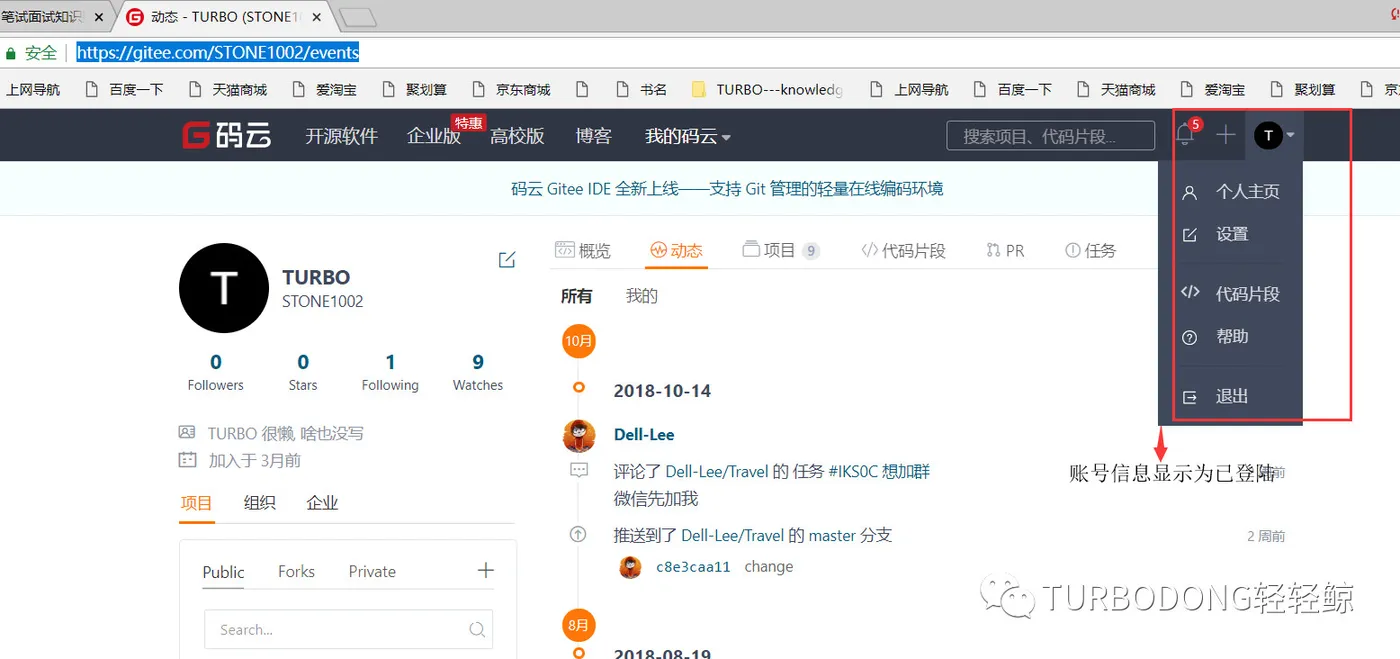Open the 天猫商城 bookmark after 百度一下
Image resolution: width=1400 pixels, height=659 pixels.
tap(229, 89)
